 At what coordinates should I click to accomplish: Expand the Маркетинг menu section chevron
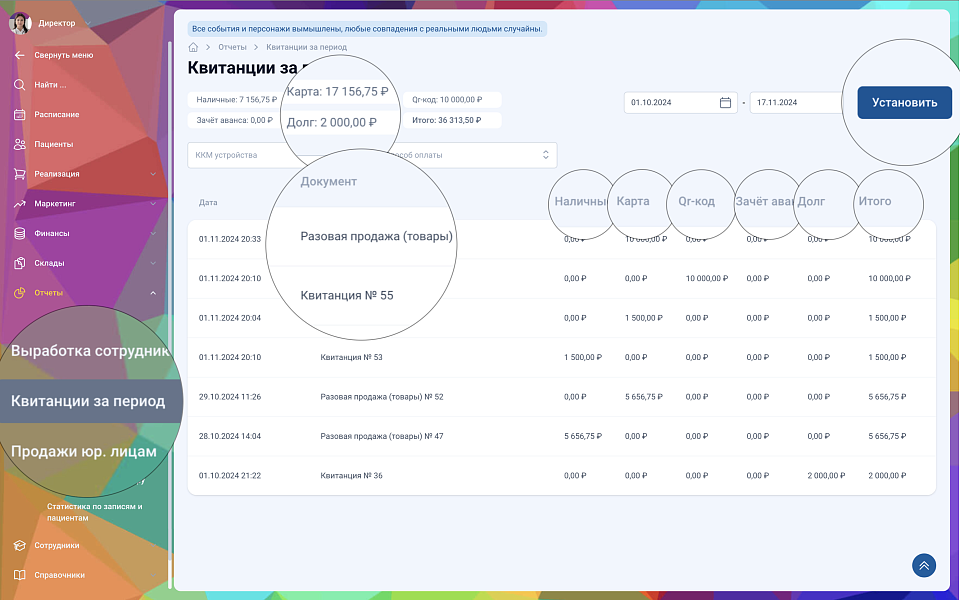click(x=153, y=204)
